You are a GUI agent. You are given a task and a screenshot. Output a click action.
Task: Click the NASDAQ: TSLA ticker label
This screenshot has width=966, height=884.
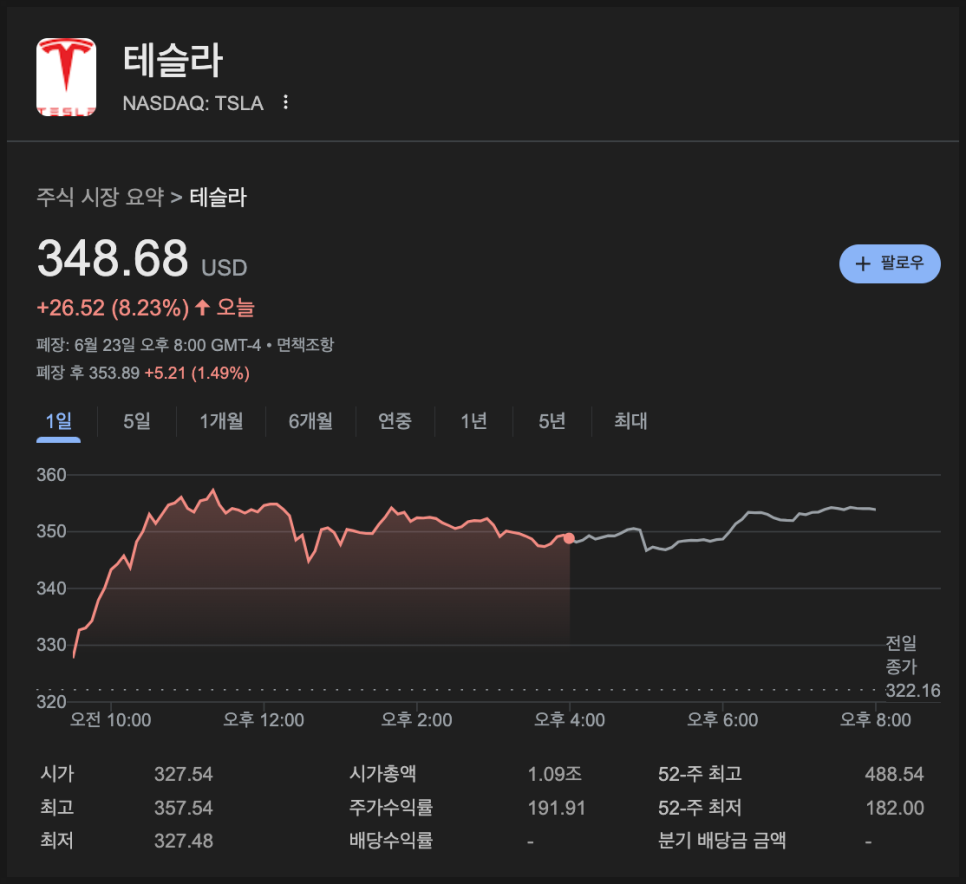tap(193, 103)
